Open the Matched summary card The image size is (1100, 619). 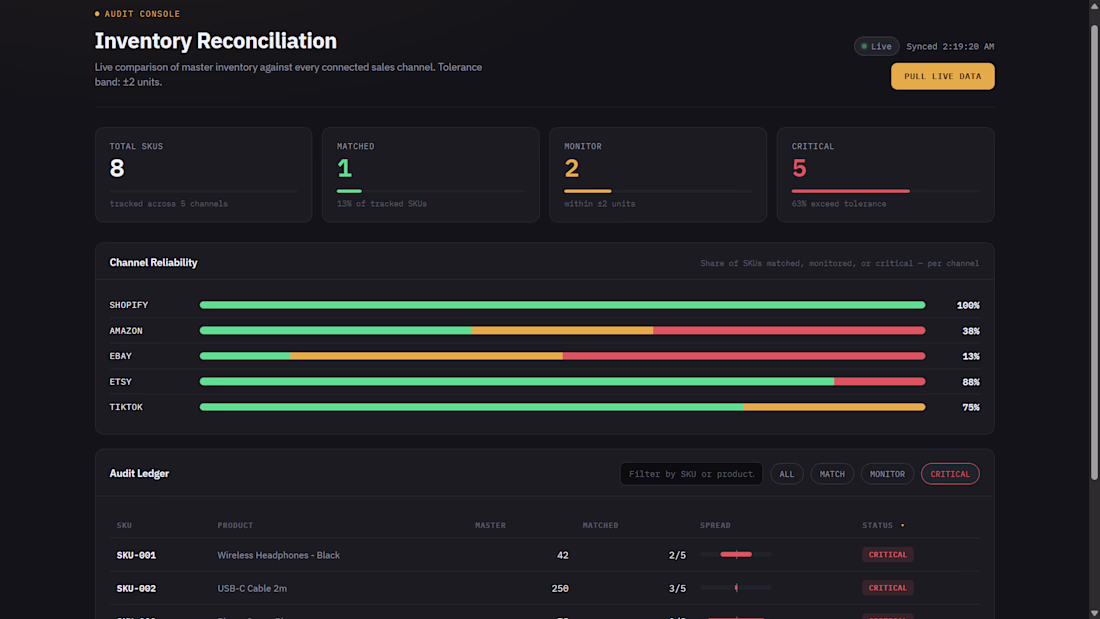430,175
